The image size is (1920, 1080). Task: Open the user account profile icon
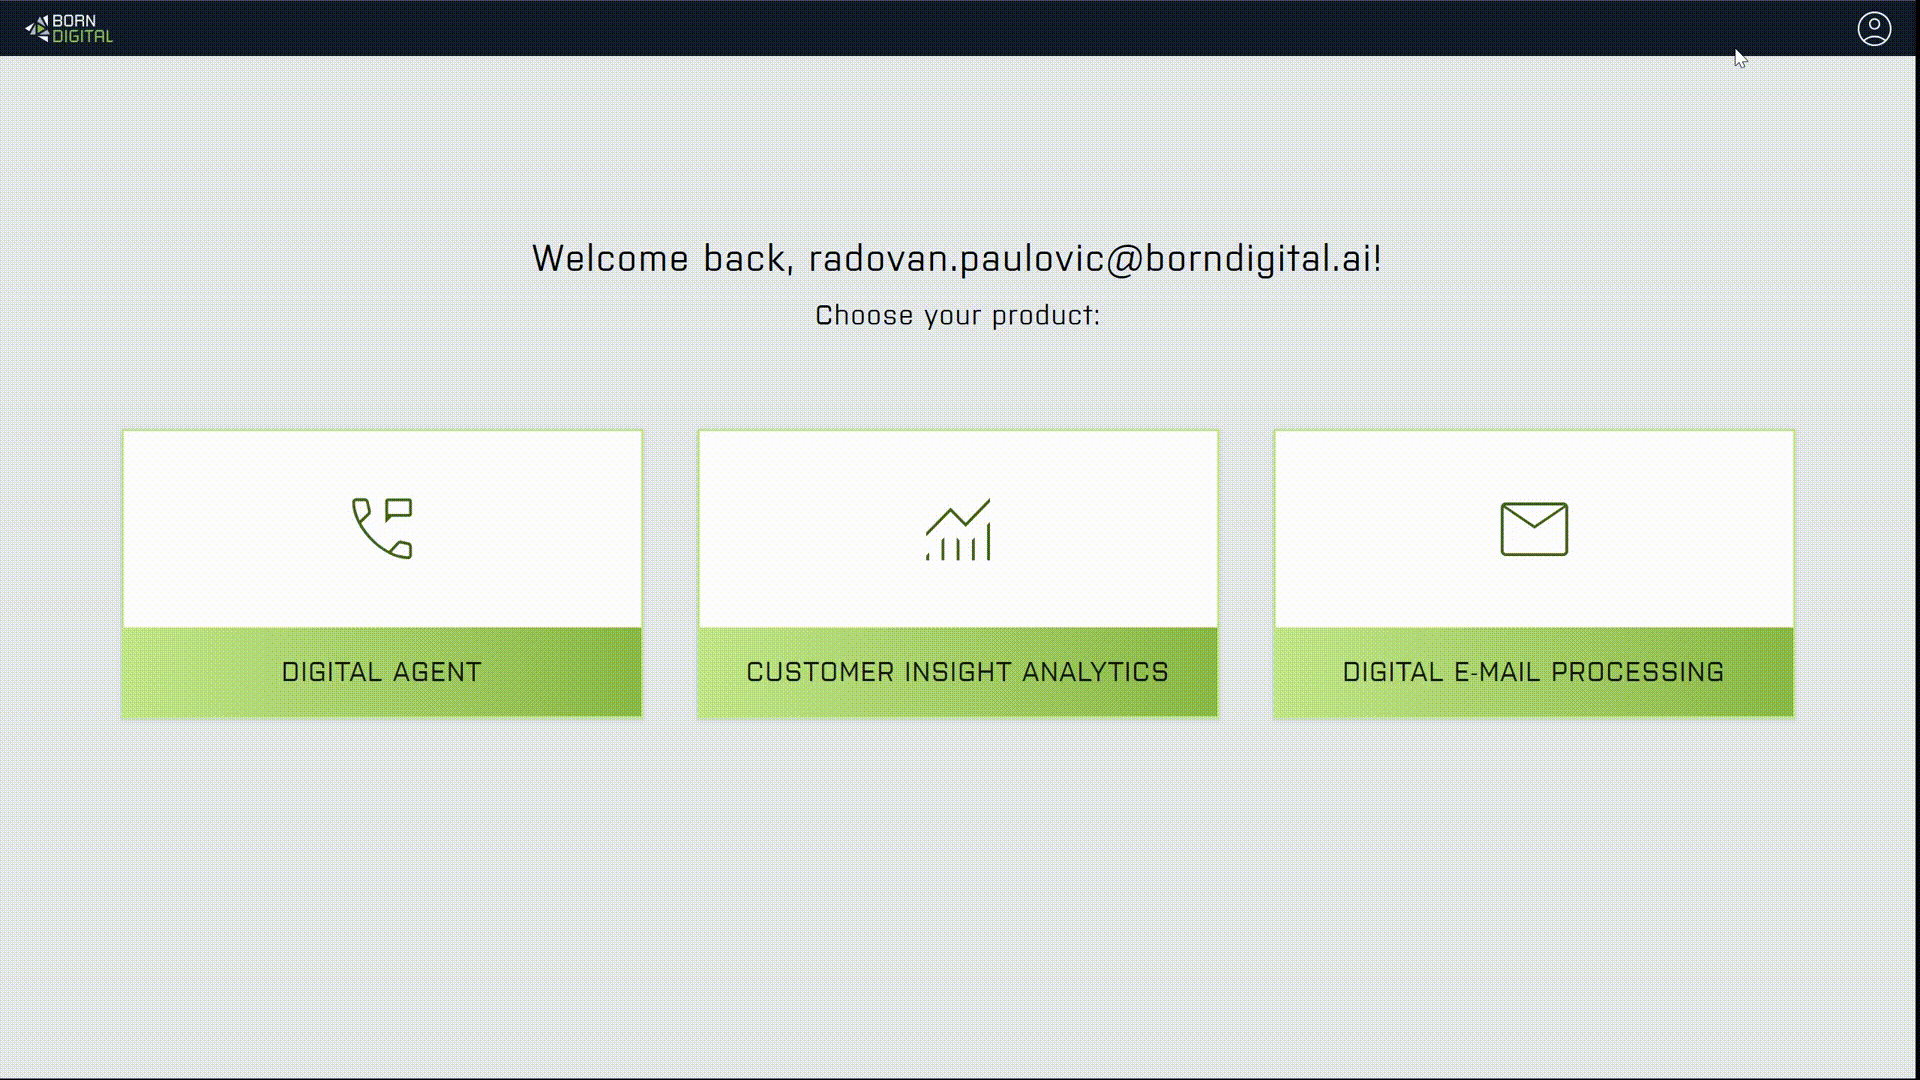(1874, 29)
